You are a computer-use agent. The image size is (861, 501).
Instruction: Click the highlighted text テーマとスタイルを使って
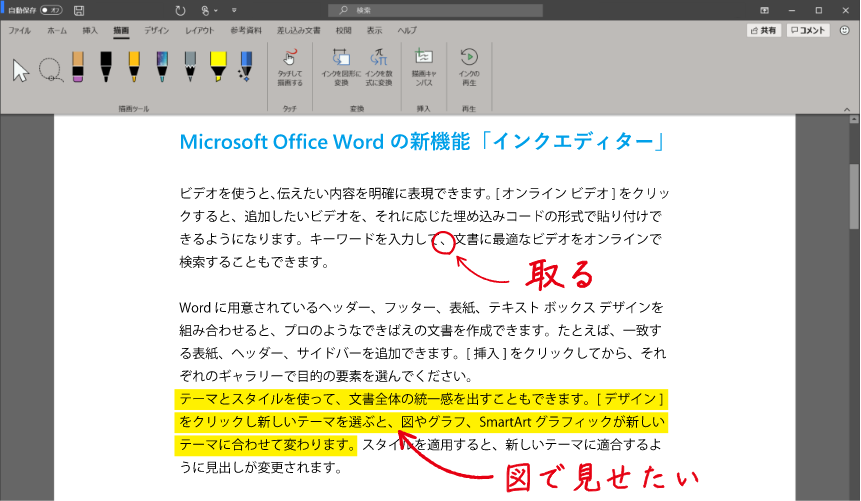[x=256, y=399]
